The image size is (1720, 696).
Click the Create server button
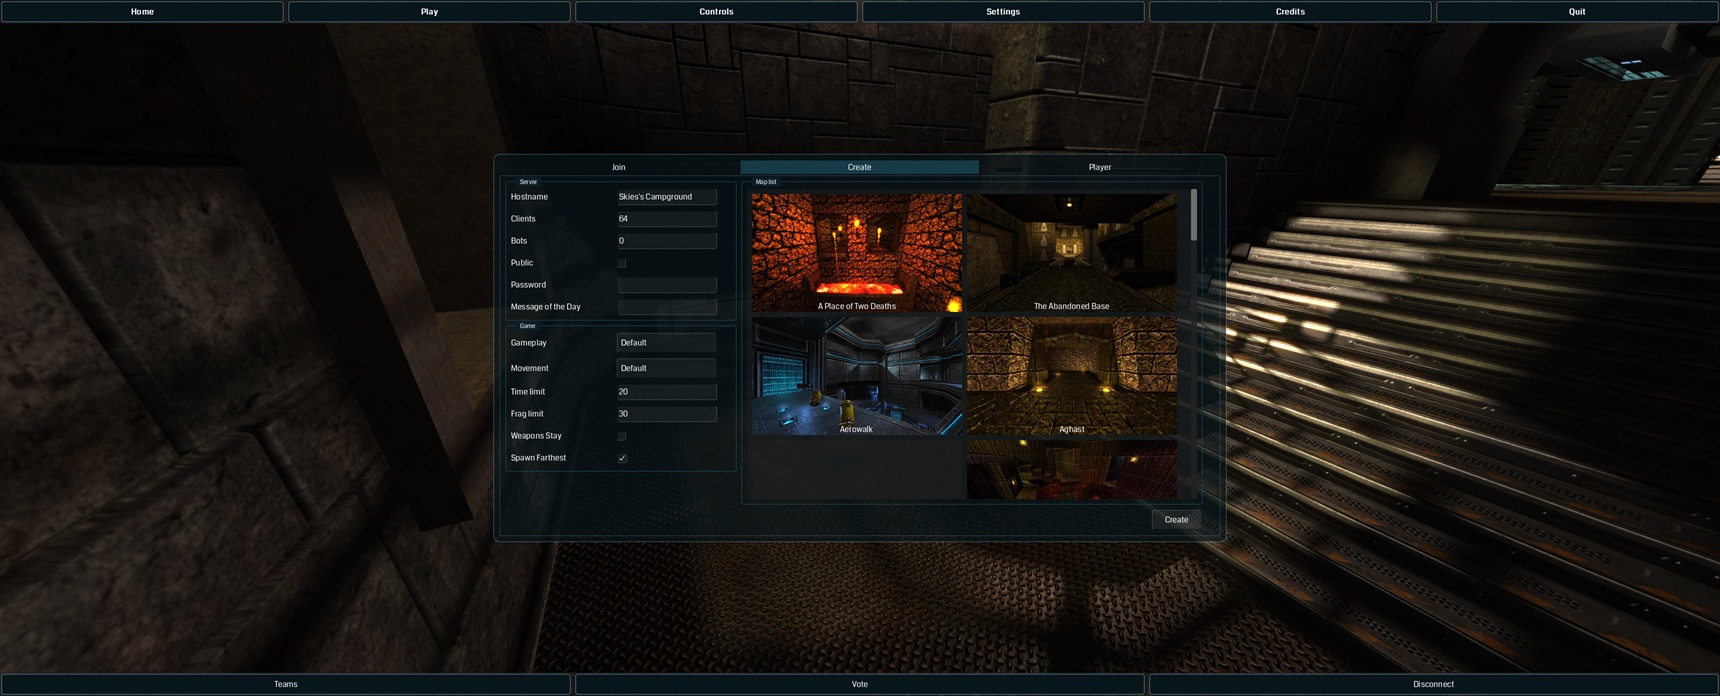(1176, 520)
